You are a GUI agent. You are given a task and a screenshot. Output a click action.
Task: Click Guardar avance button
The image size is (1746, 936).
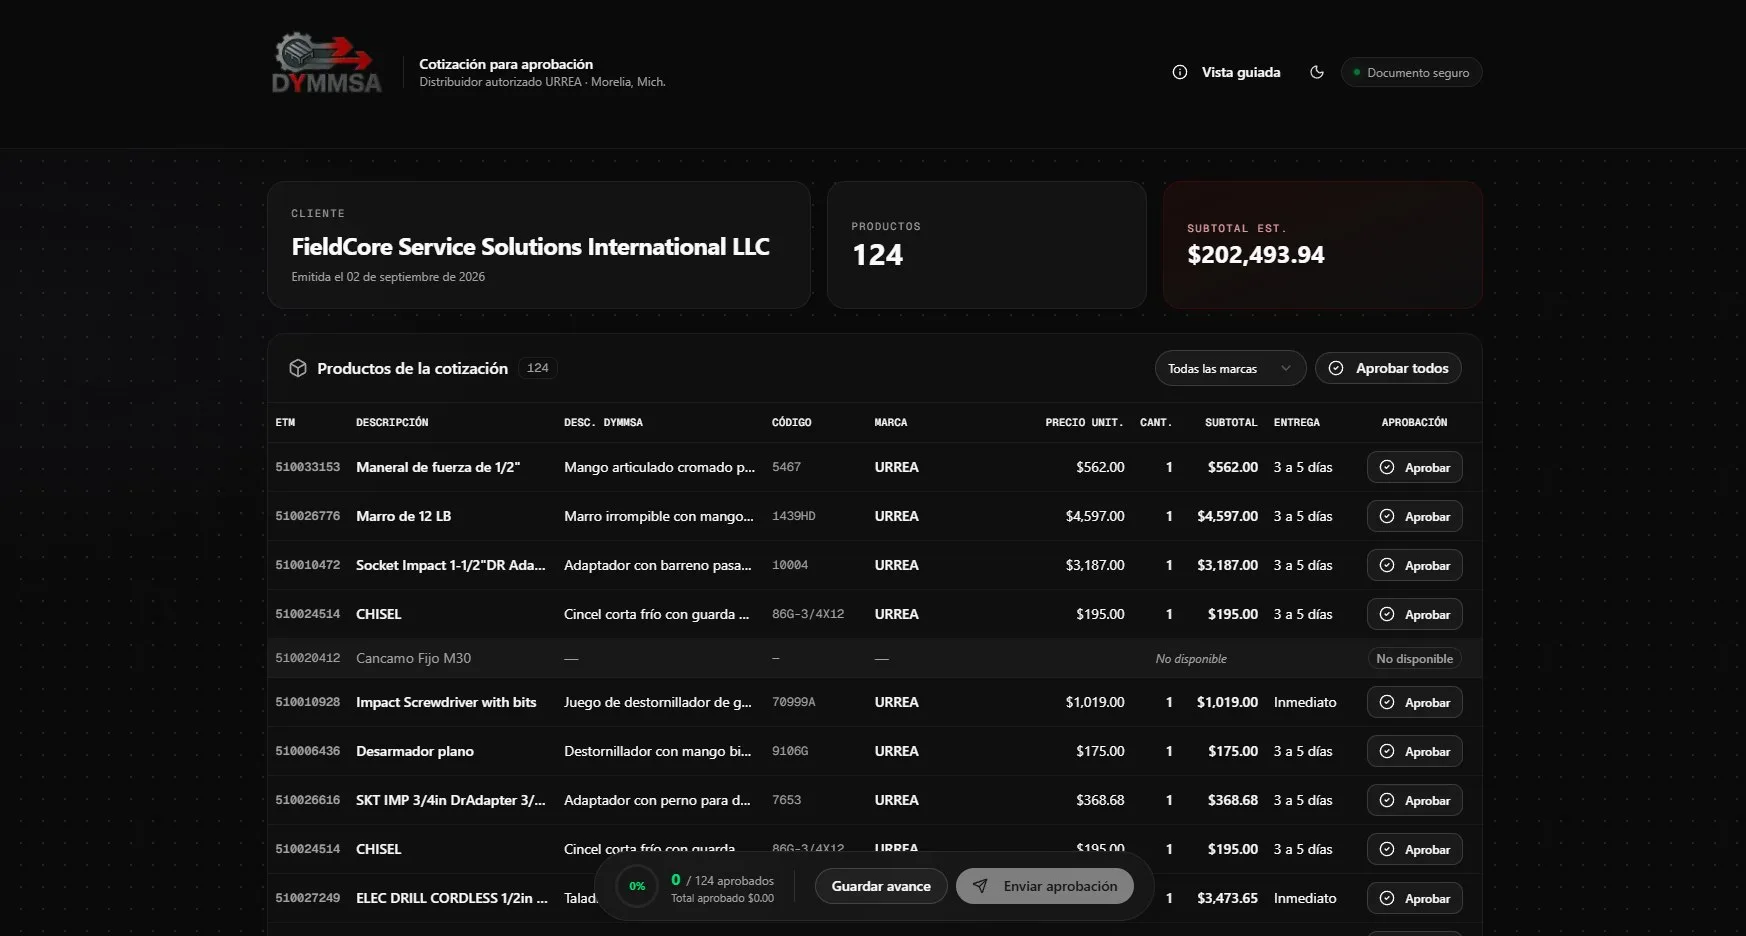click(881, 886)
